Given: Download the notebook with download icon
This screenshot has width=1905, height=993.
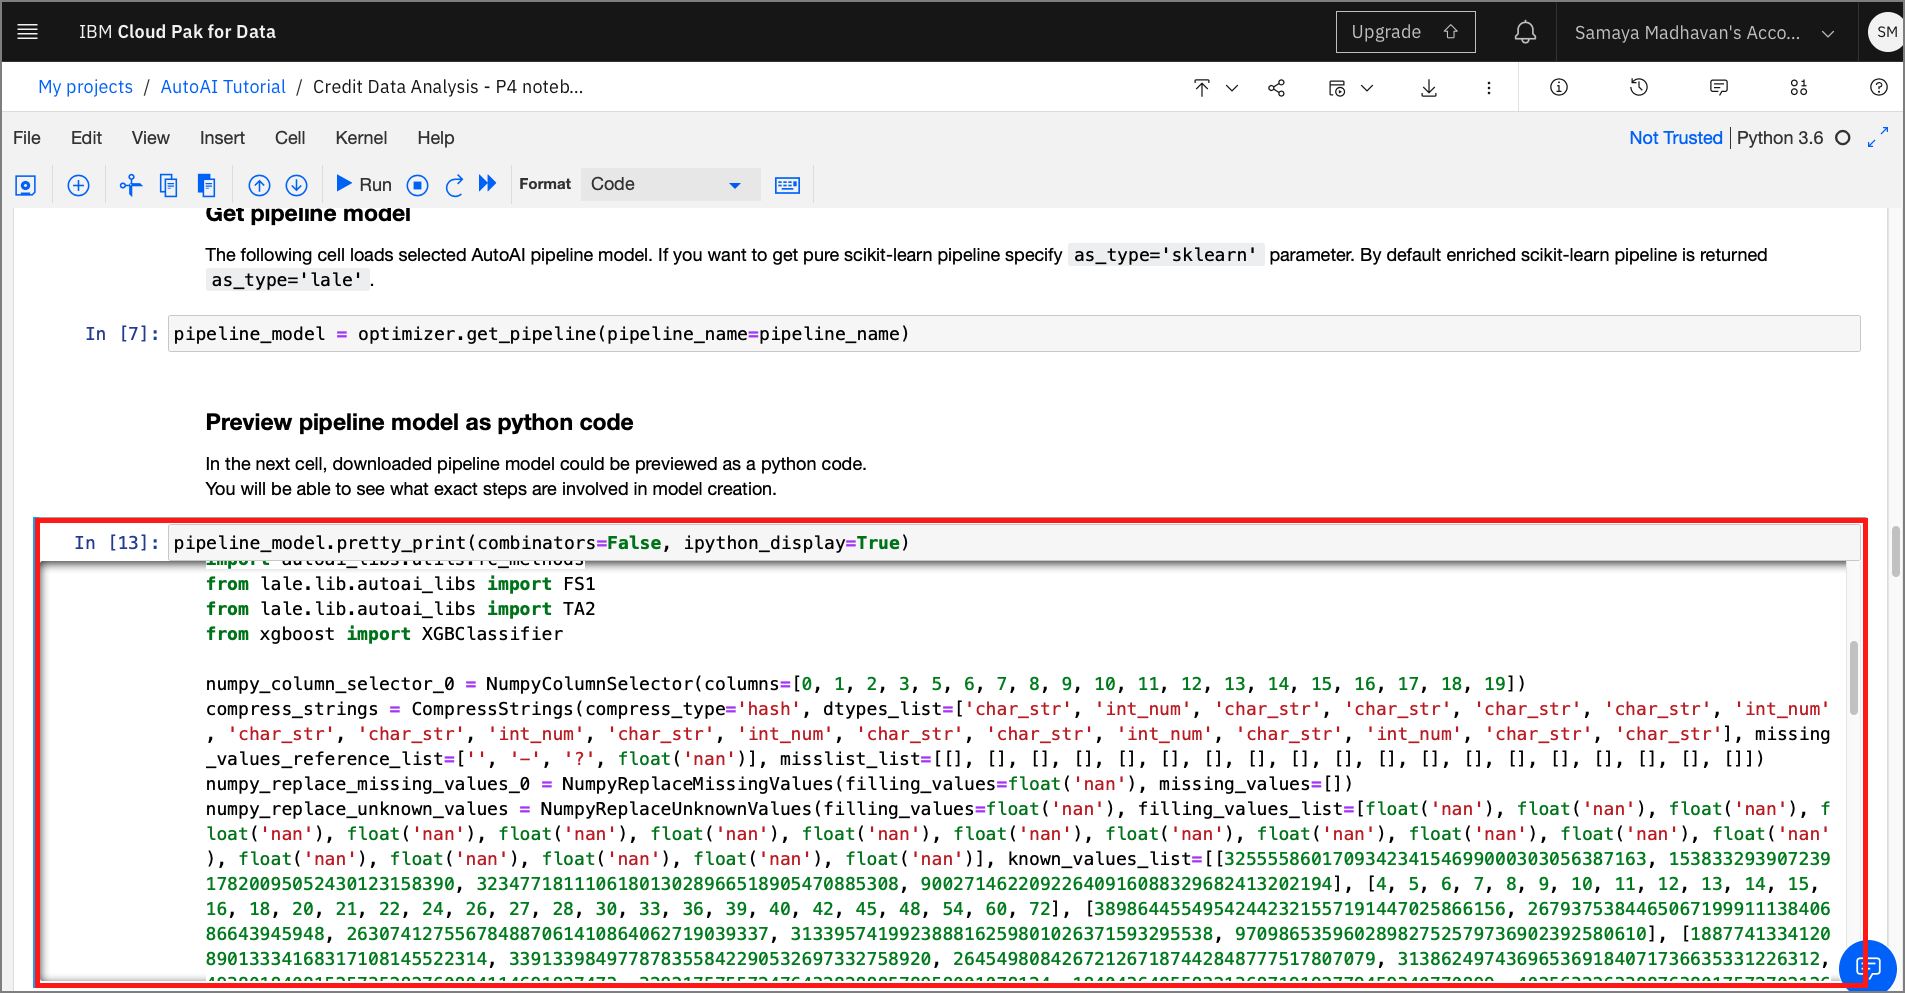Looking at the screenshot, I should (1428, 88).
